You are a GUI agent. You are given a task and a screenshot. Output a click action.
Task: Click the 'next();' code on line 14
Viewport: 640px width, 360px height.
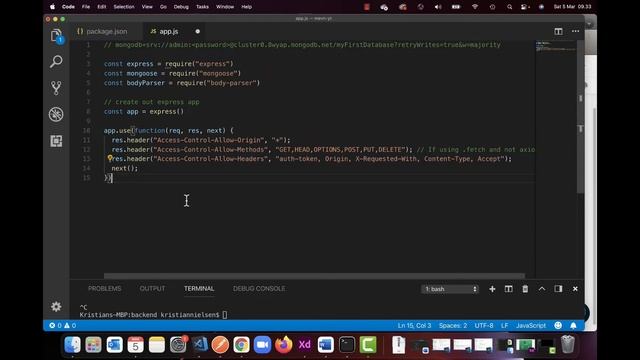125,168
